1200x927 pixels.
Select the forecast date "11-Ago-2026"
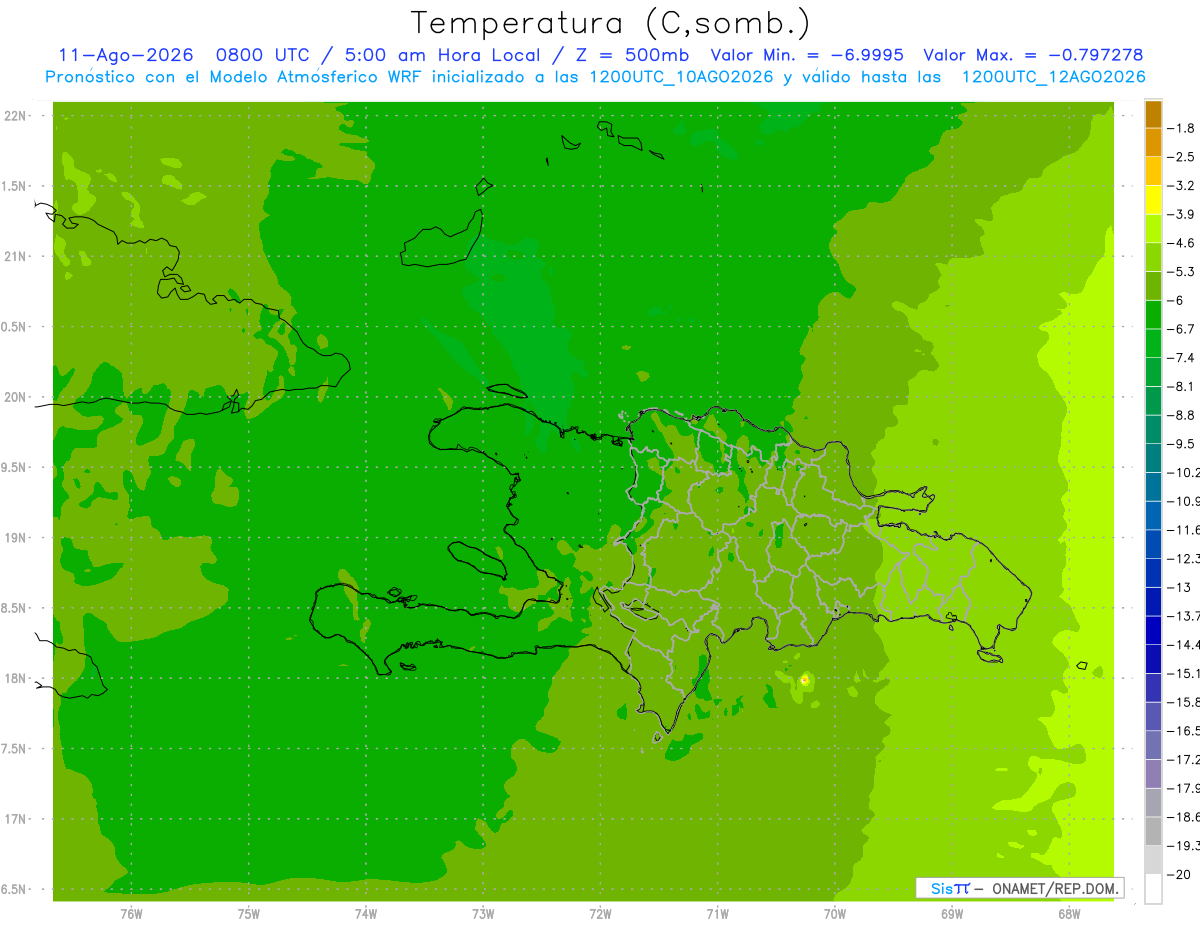click(x=125, y=55)
